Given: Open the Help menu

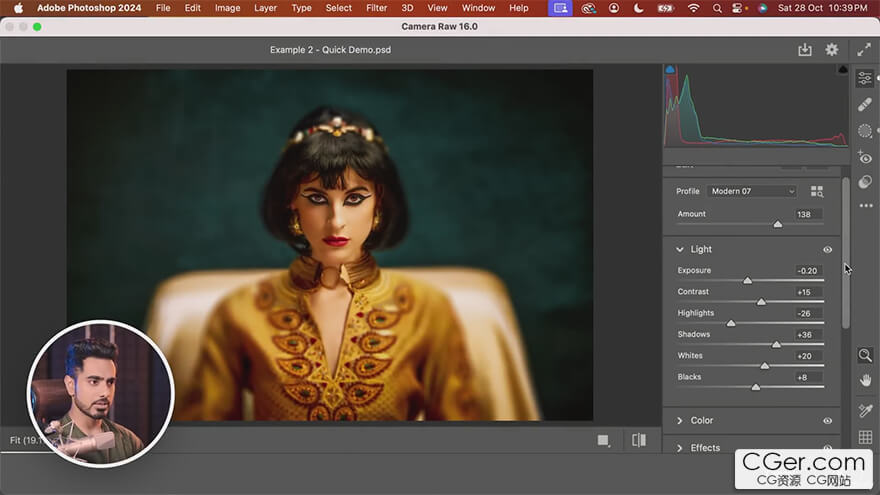Looking at the screenshot, I should 519,8.
